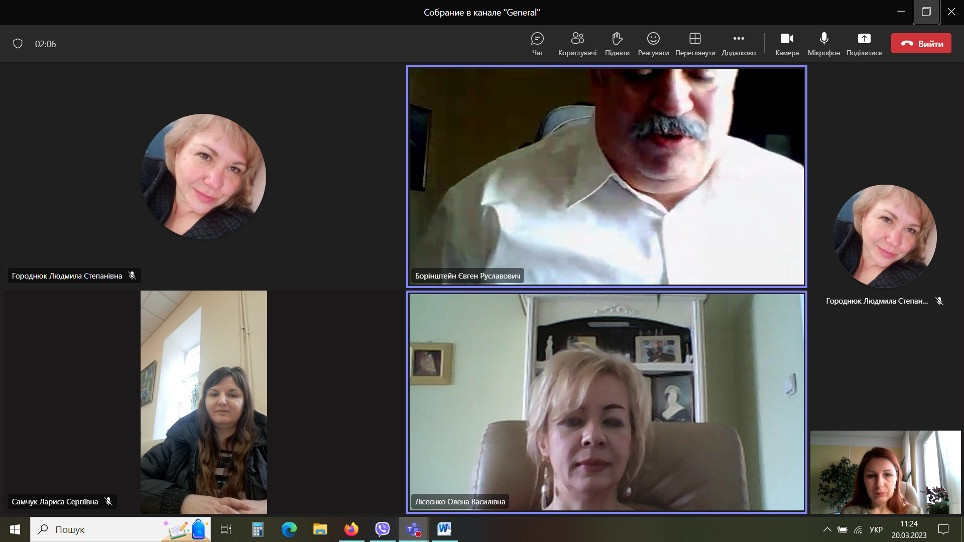Viewport: 964px width, 542px height.
Task: Open the reactions picker
Action: (653, 42)
